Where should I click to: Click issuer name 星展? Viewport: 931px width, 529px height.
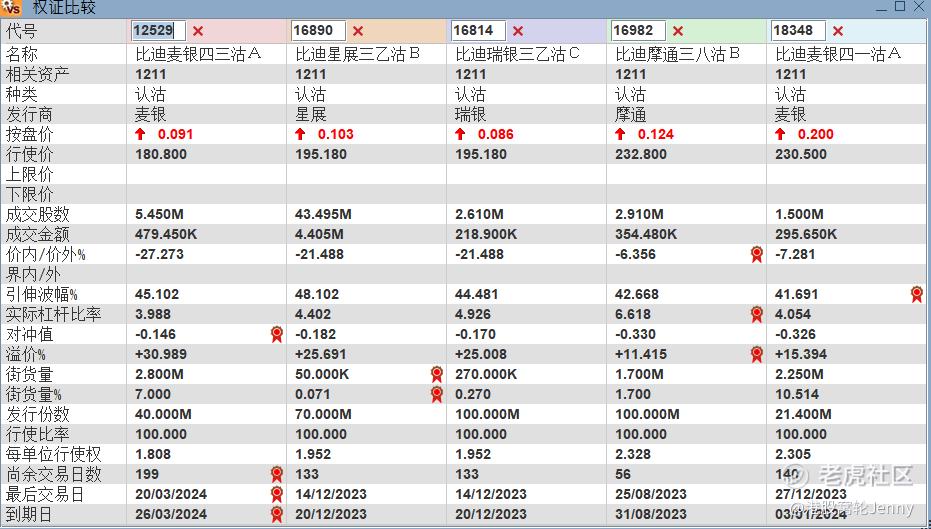coord(311,115)
